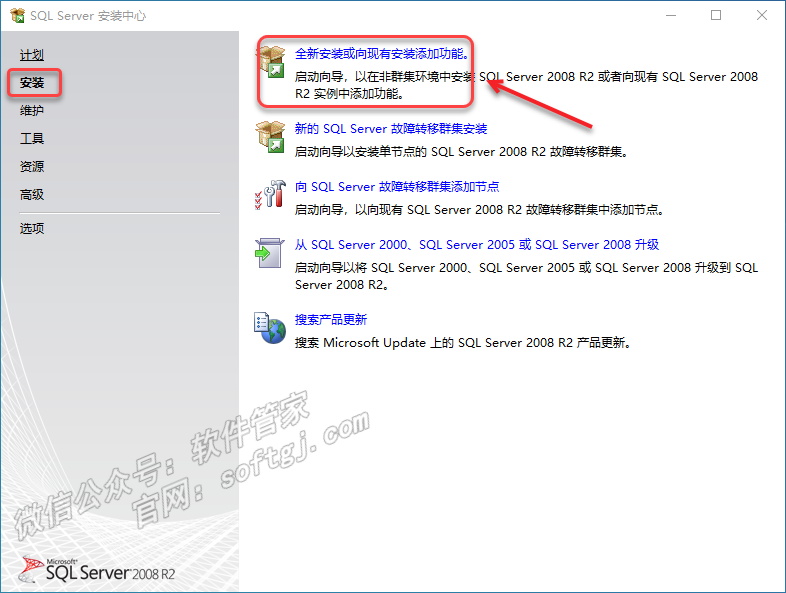Click the 搜索产品更新 link
Viewport: 786px width, 593px height.
pyautogui.click(x=331, y=320)
